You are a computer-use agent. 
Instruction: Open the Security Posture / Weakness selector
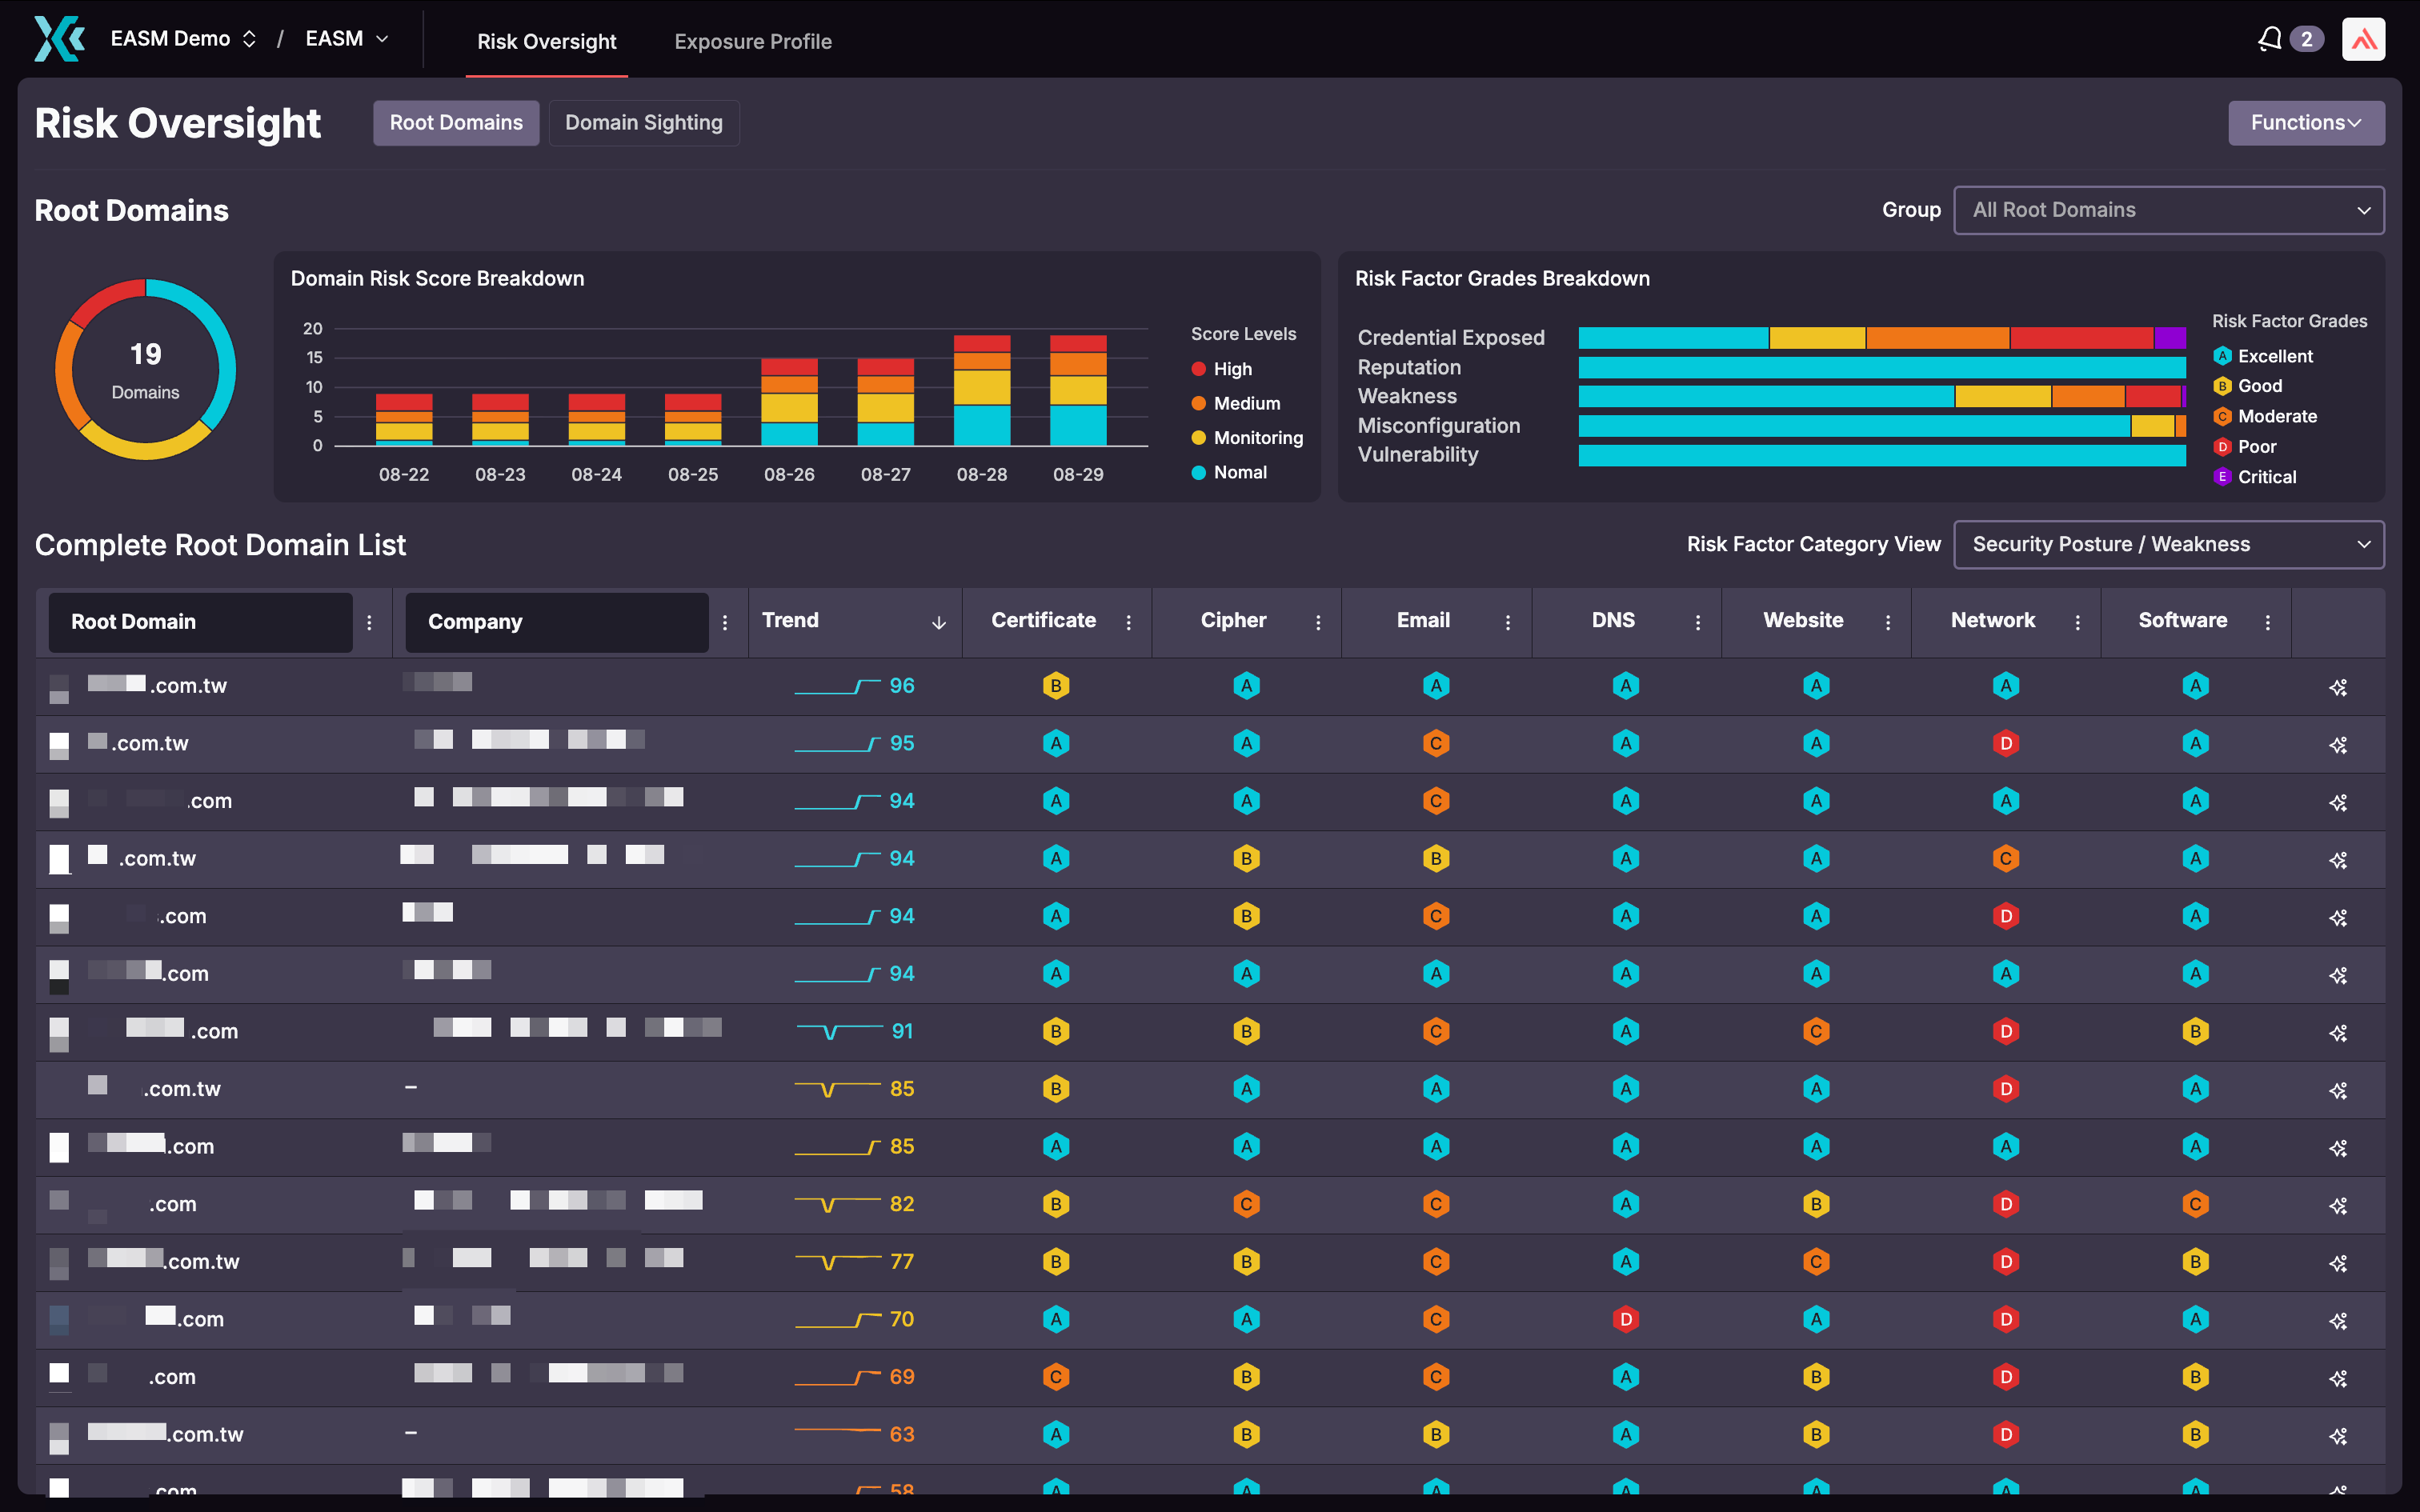[2168, 544]
